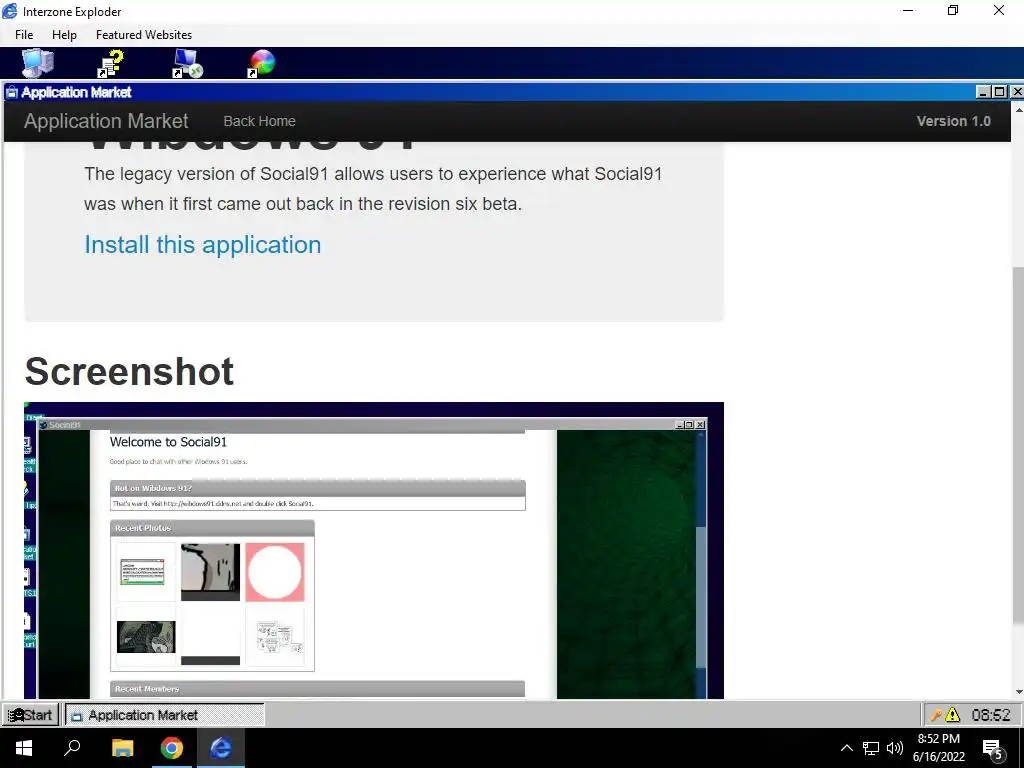
Task: Minimize the inner Application Market window
Action: coord(983,92)
